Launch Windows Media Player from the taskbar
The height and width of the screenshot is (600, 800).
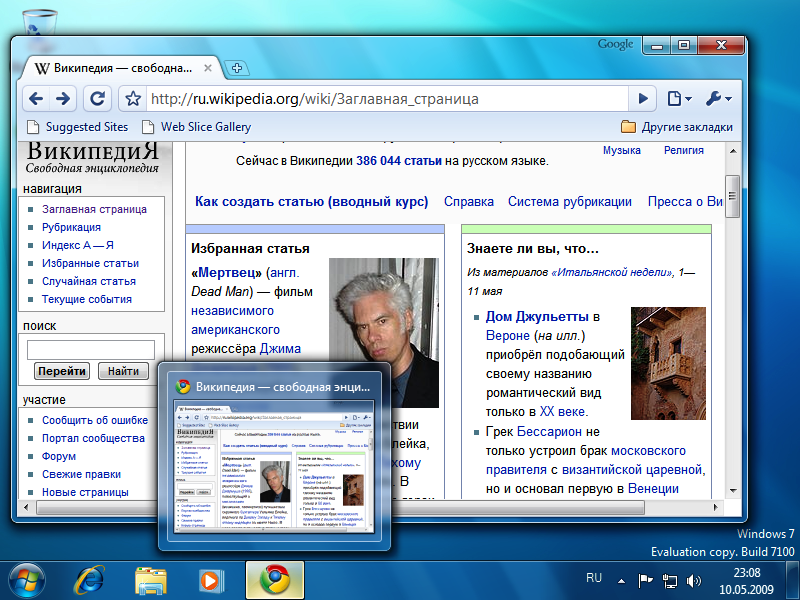(x=211, y=581)
